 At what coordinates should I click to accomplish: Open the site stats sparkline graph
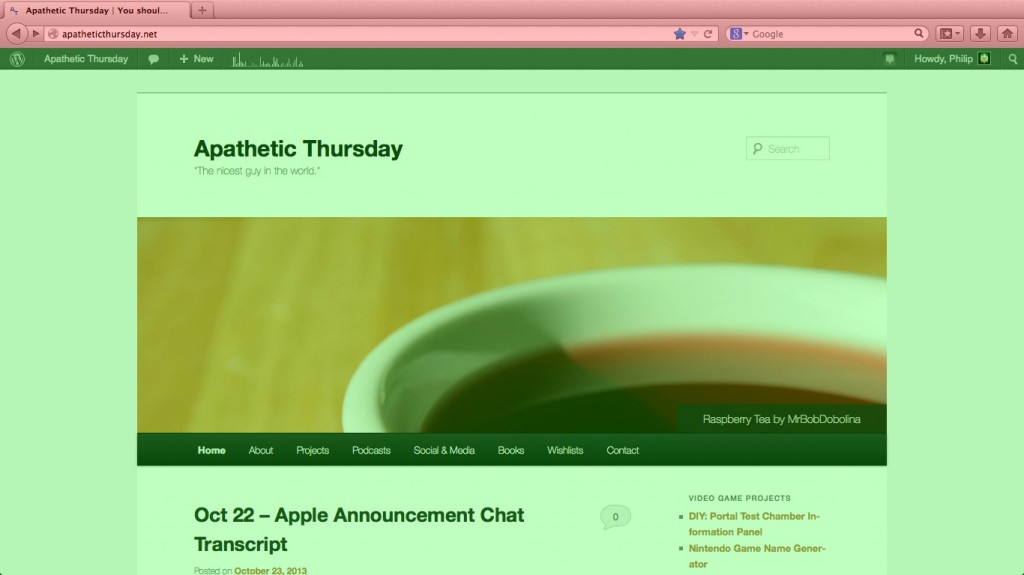click(268, 60)
